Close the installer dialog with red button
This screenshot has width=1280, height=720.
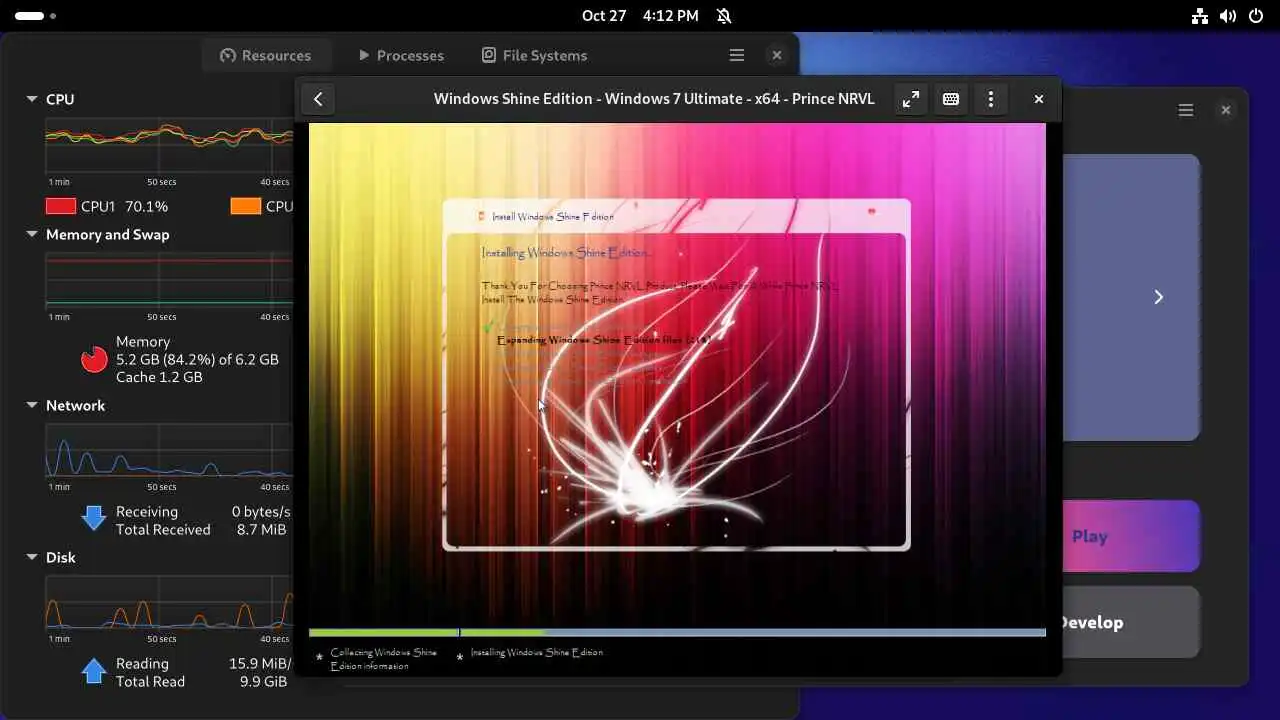coord(872,212)
